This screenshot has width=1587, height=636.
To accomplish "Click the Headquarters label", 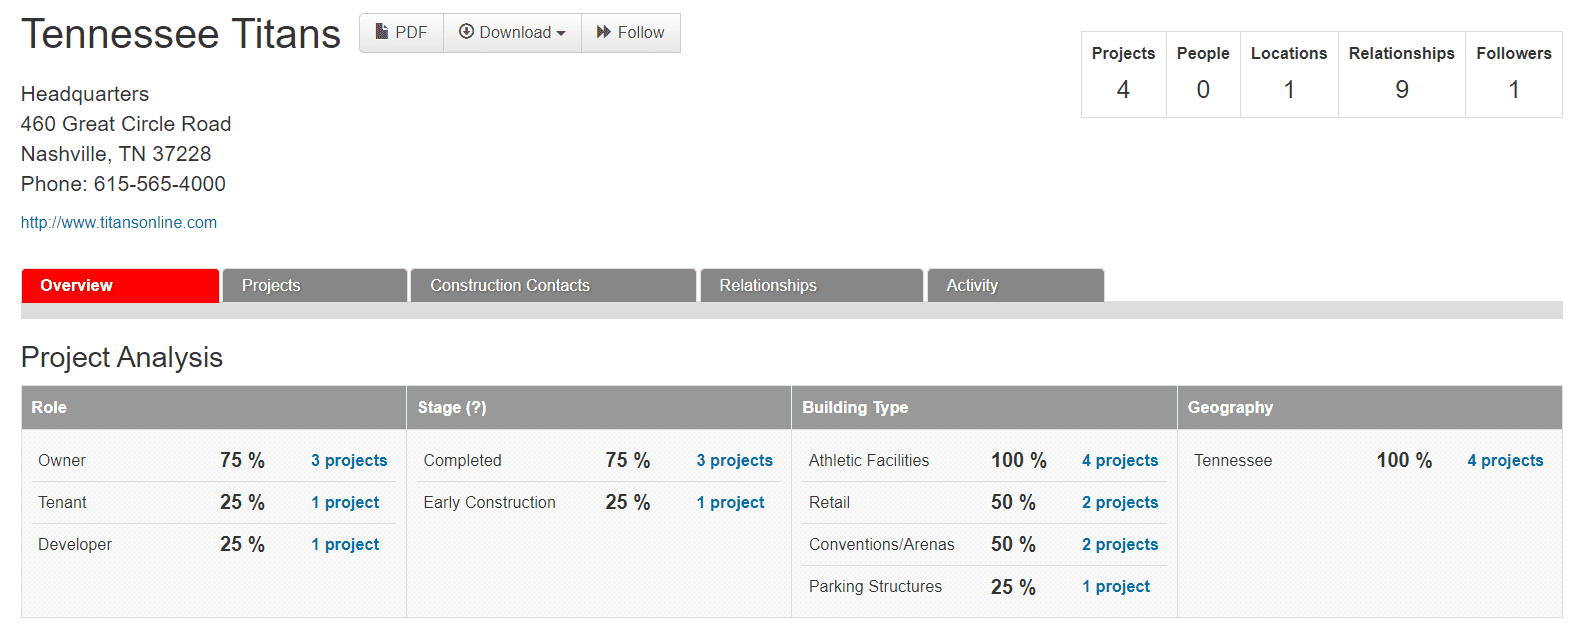I will pos(85,94).
